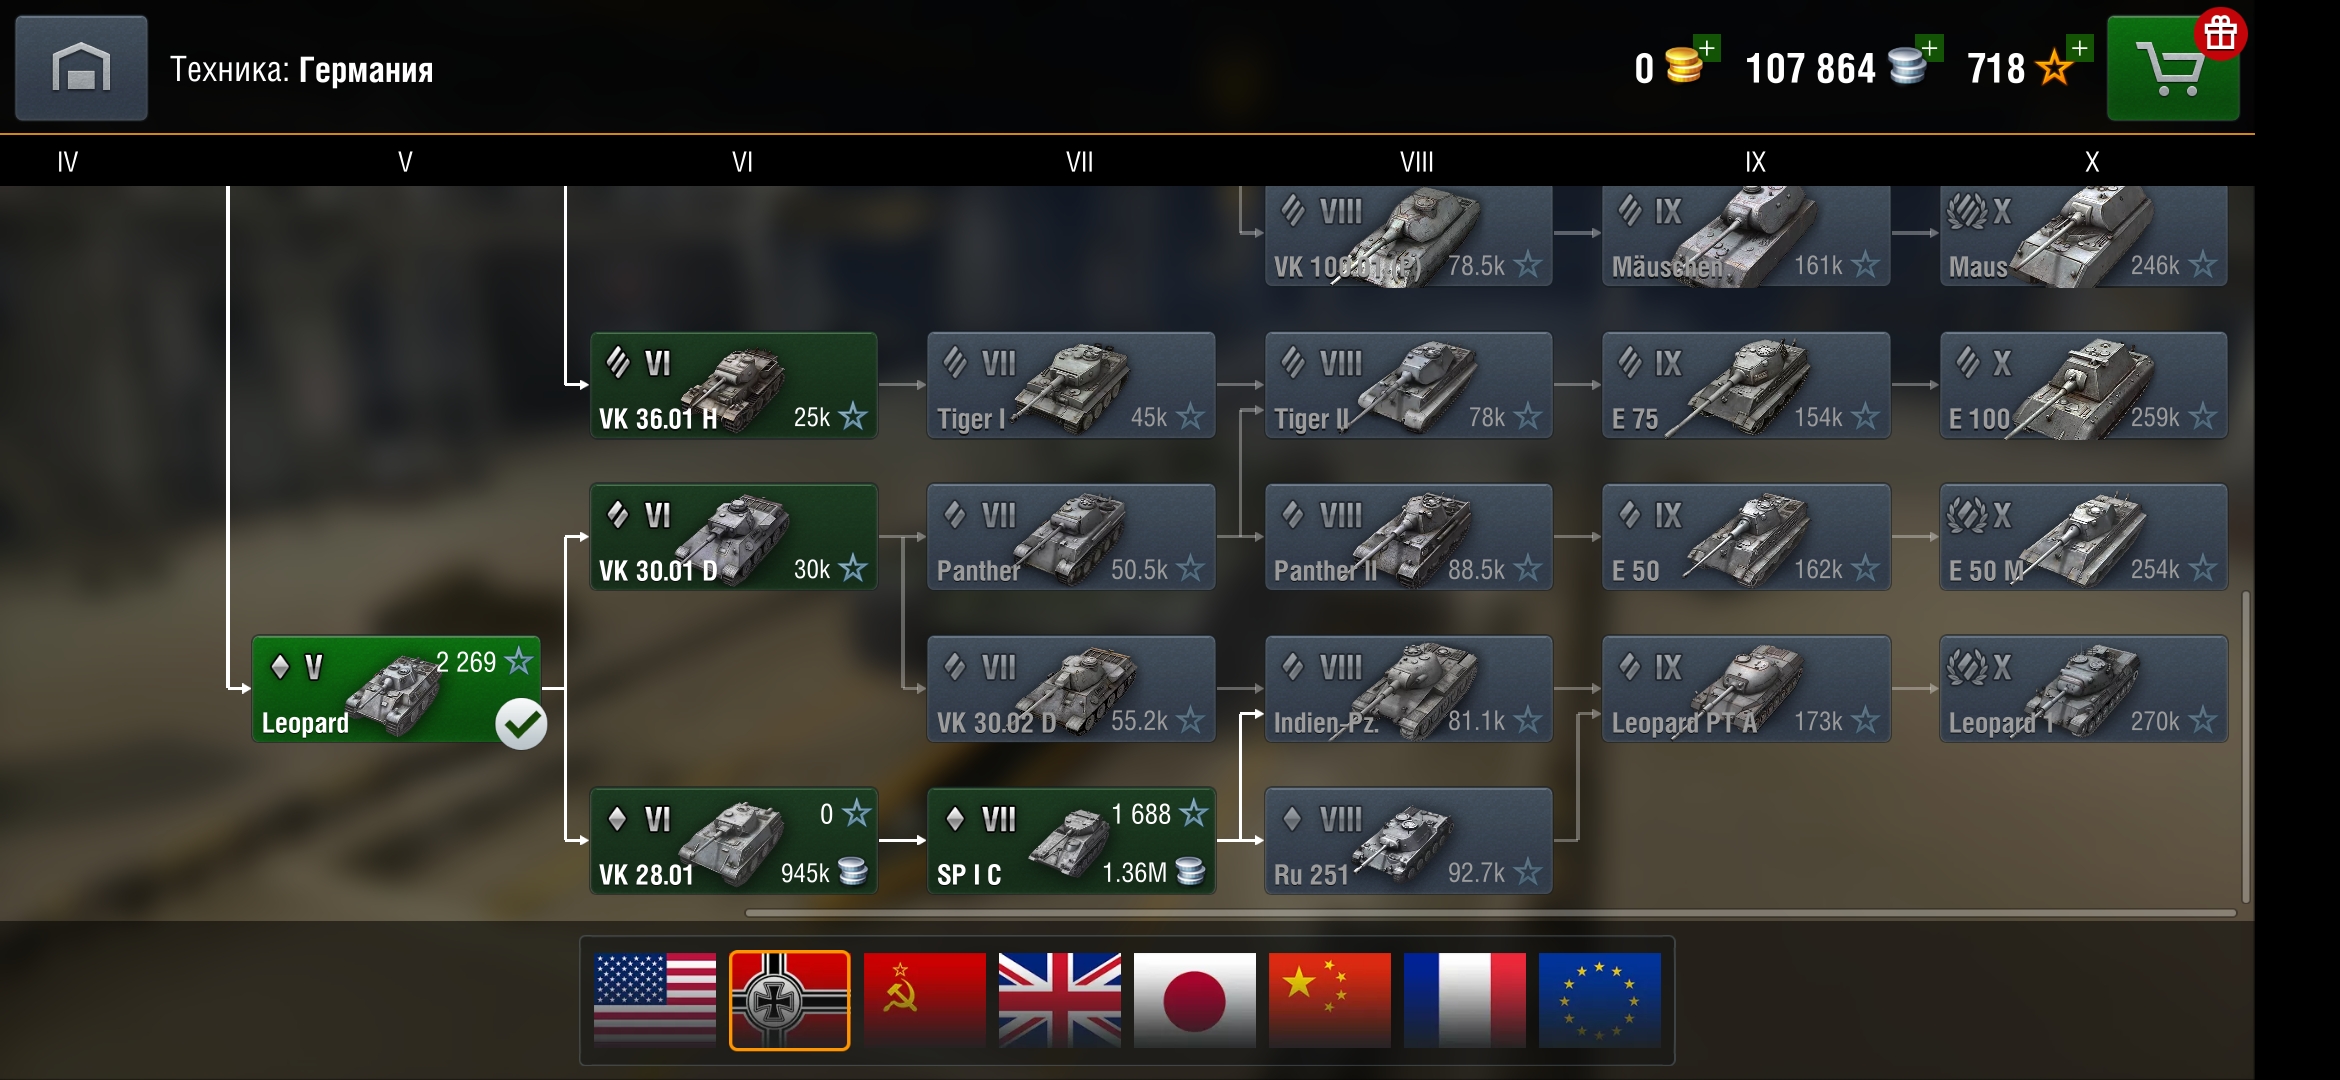2340x1080 pixels.
Task: Open the red gift box icon
Action: point(2220,33)
